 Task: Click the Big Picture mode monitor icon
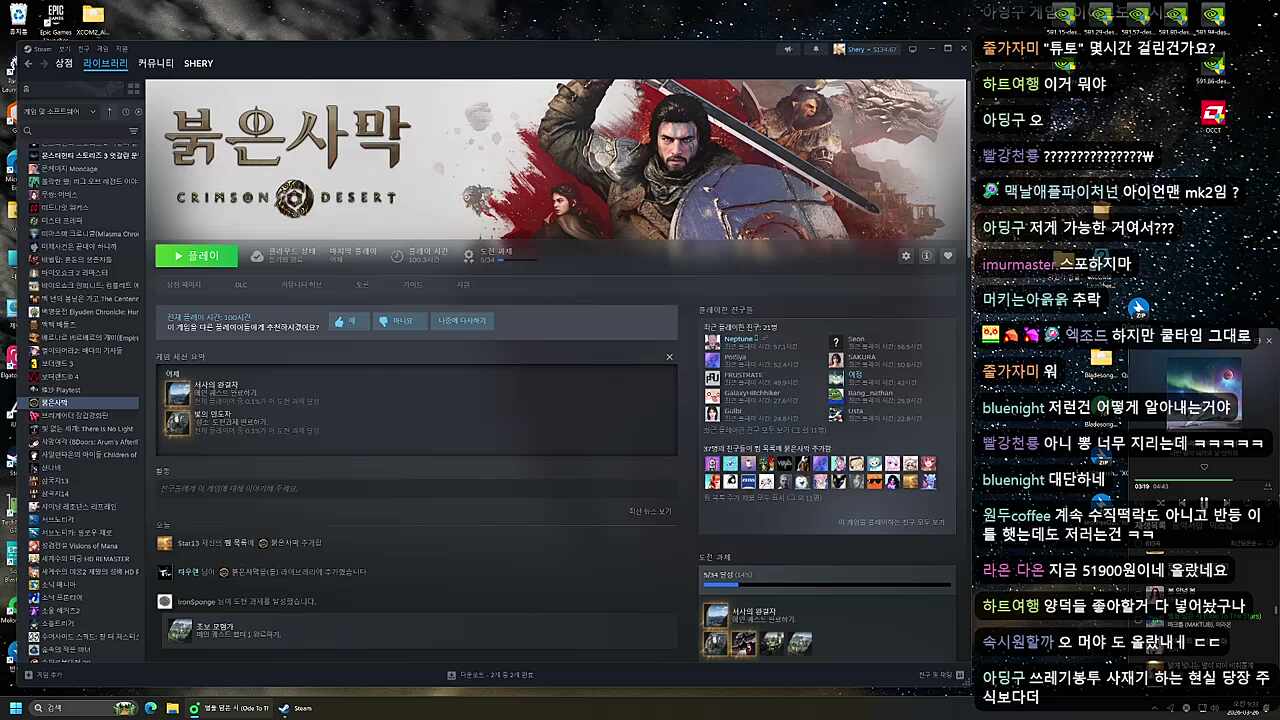click(913, 49)
